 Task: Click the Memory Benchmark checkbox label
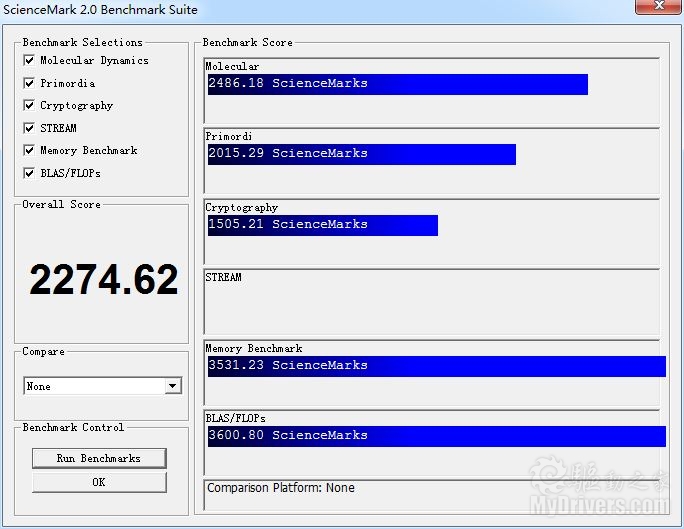89,150
